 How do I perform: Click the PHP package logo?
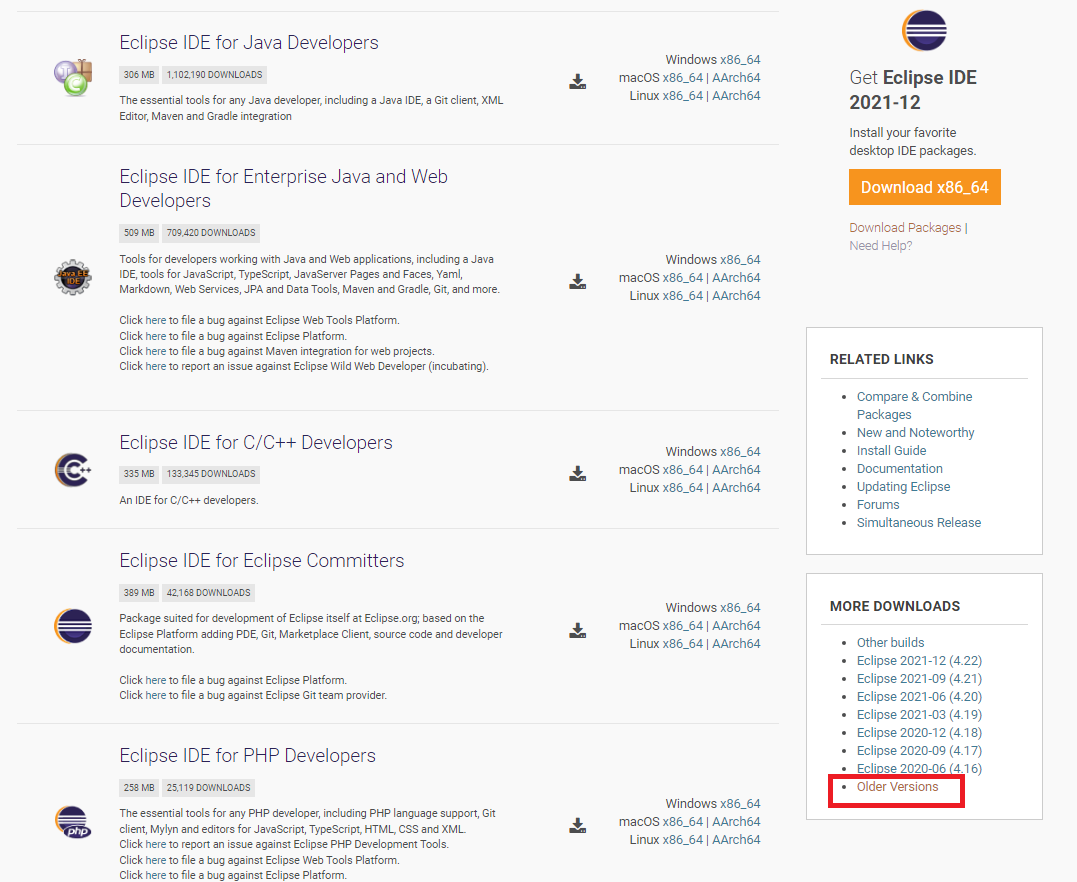click(x=73, y=822)
